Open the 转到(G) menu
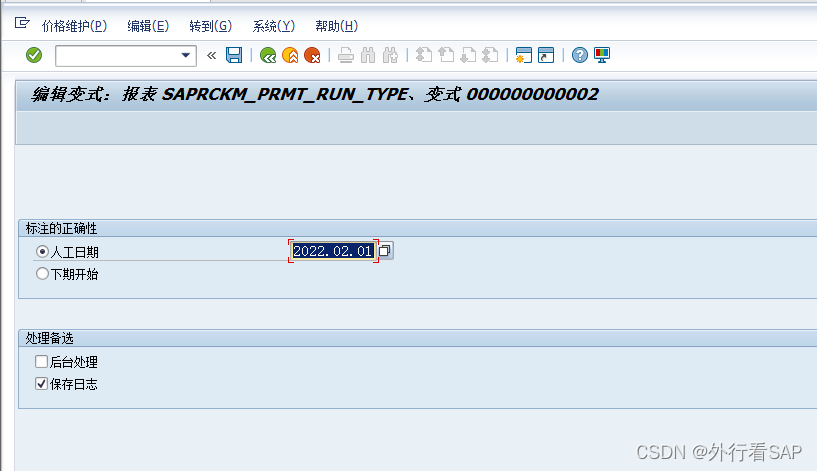 click(211, 26)
